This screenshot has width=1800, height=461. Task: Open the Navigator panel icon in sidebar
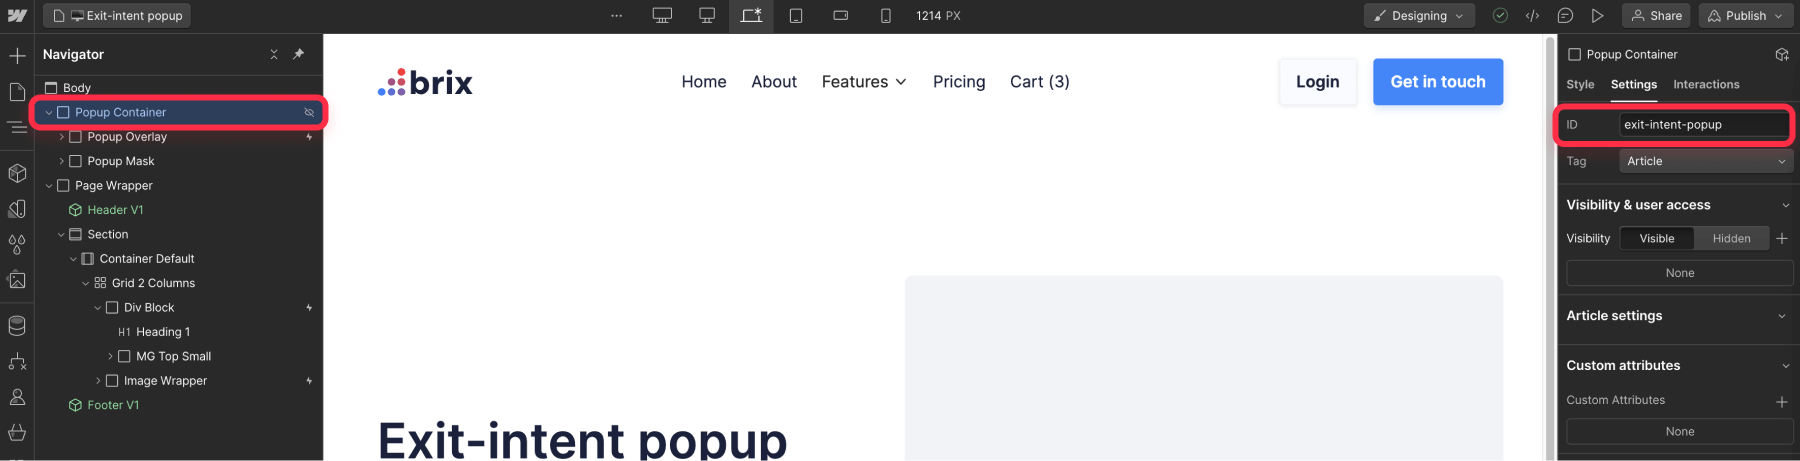(x=17, y=127)
